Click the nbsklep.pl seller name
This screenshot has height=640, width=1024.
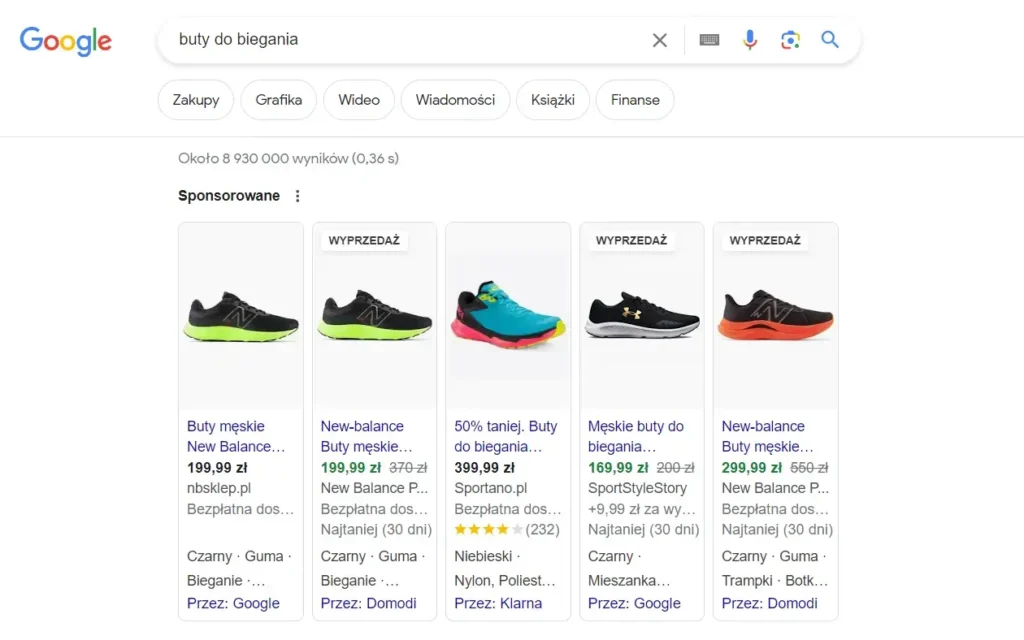(x=219, y=488)
